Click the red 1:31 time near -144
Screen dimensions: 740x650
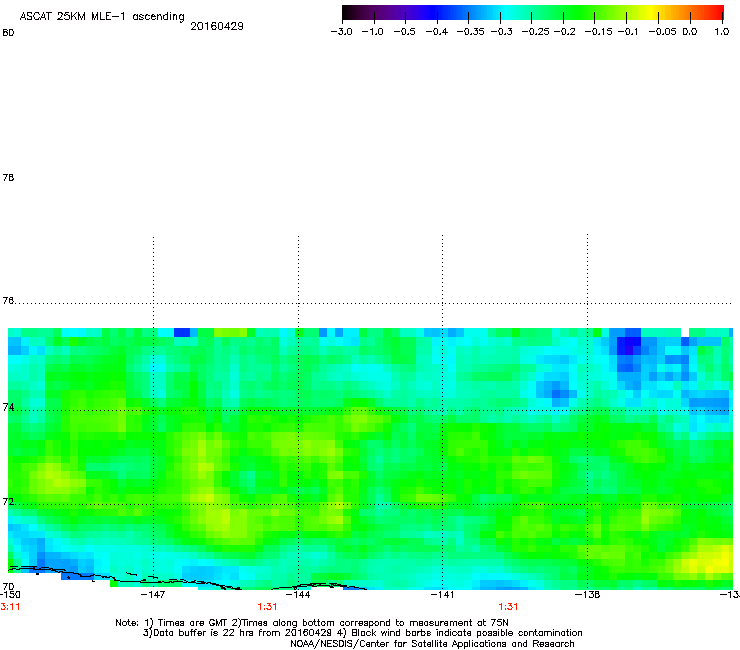(267, 607)
